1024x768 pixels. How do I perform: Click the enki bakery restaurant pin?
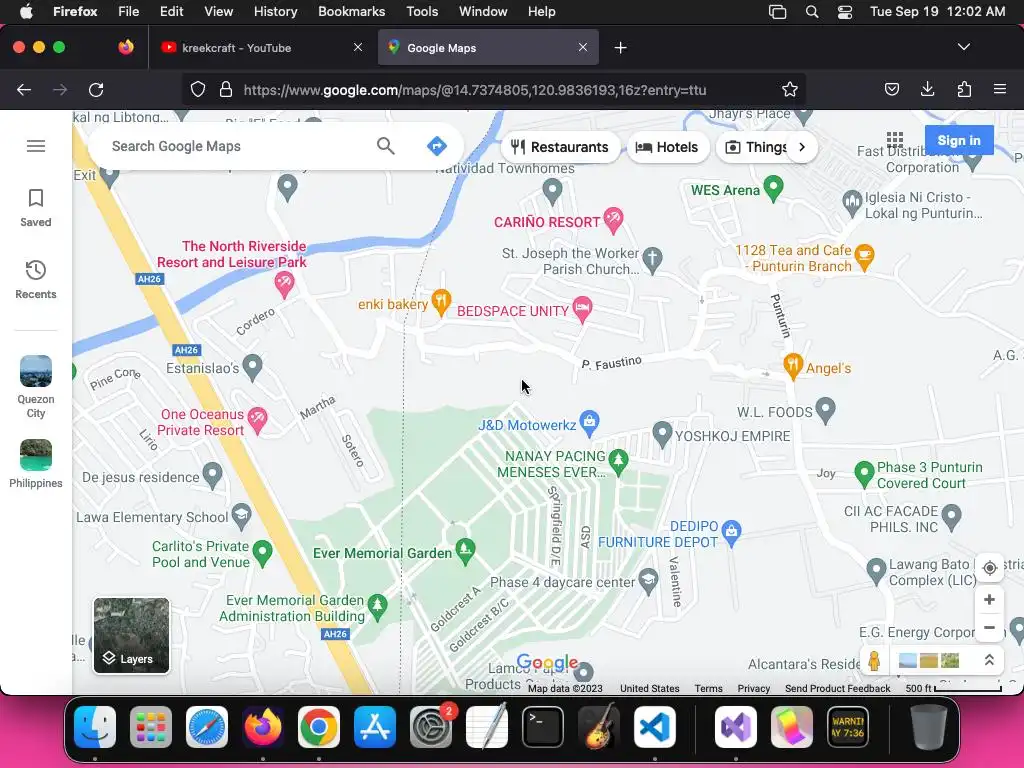441,302
